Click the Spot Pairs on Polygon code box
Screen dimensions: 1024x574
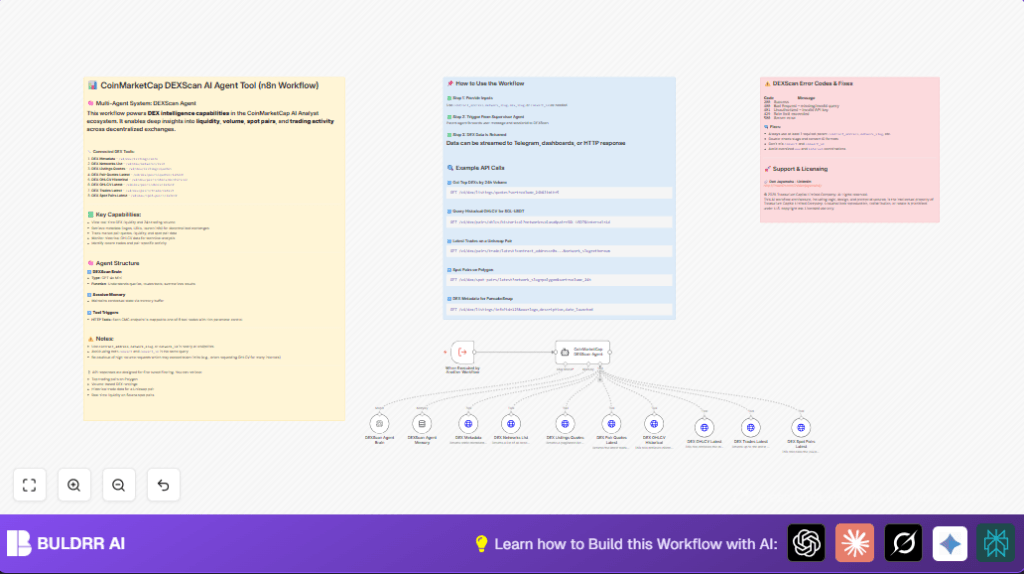[559, 279]
